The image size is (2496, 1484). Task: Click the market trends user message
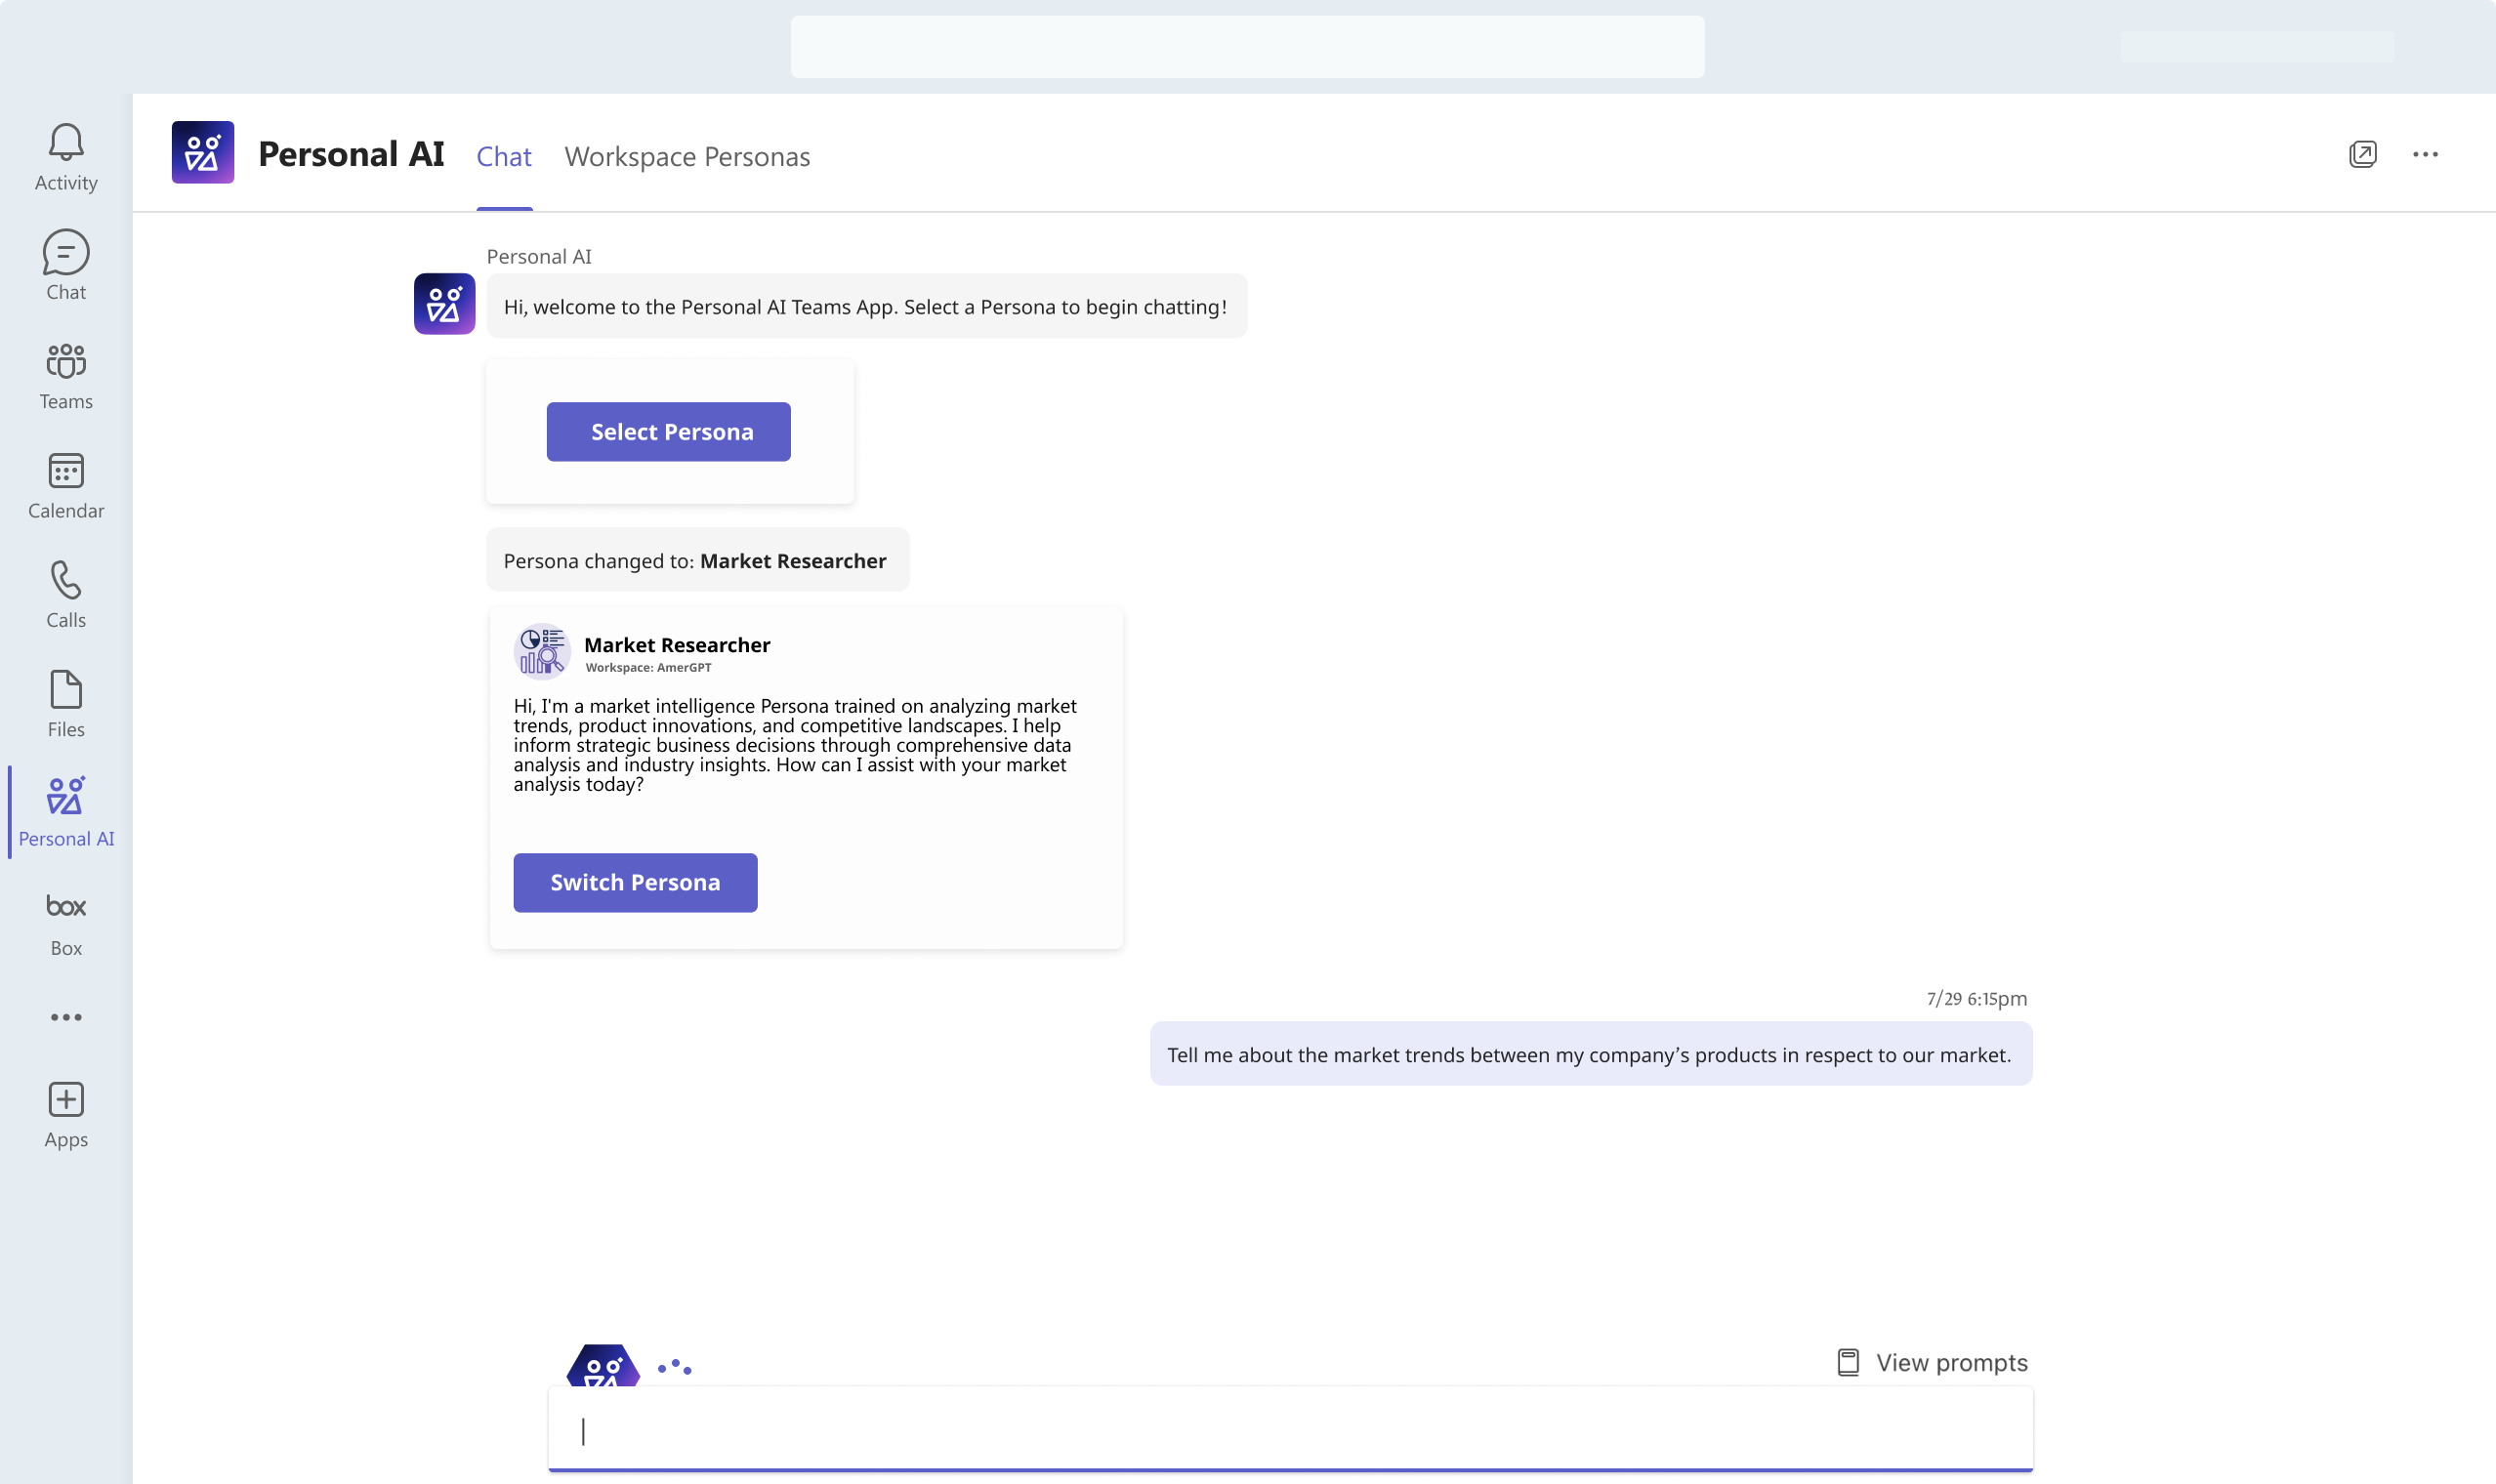[x=1591, y=1055]
